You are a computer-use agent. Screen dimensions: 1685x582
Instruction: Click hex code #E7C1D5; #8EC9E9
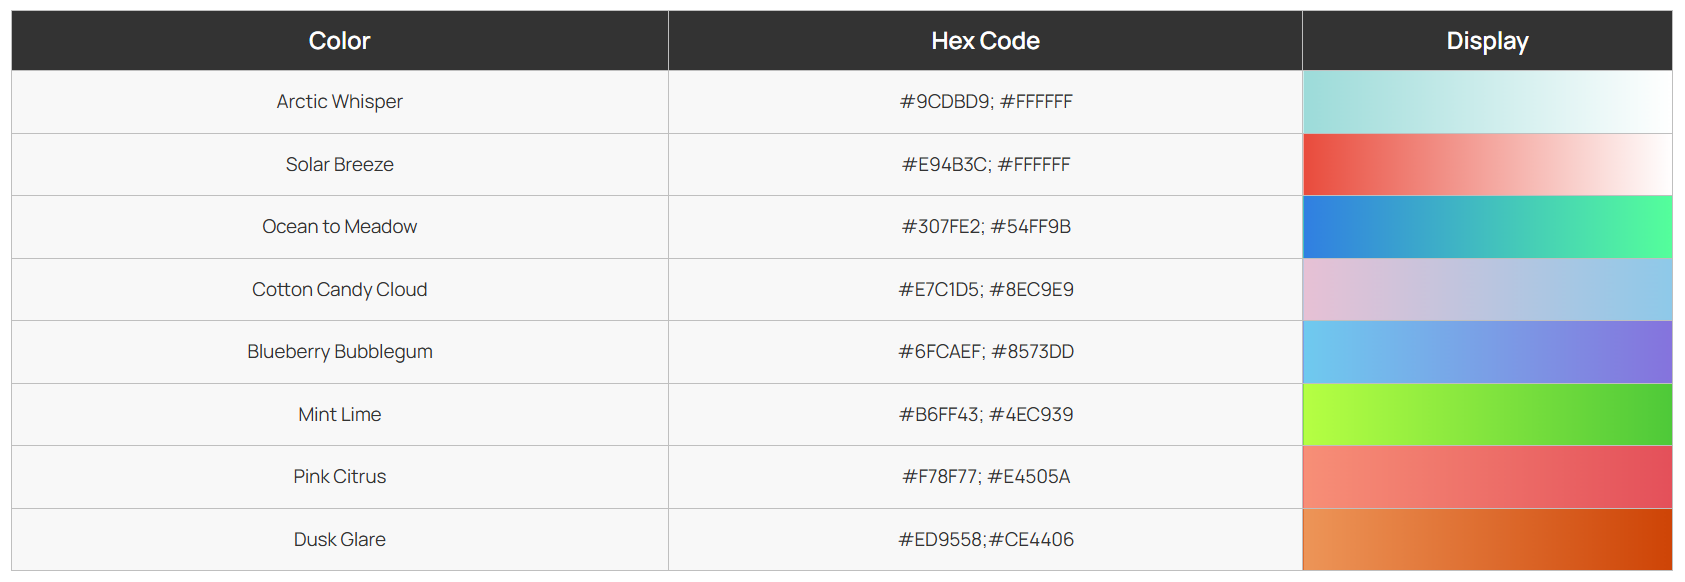point(986,289)
